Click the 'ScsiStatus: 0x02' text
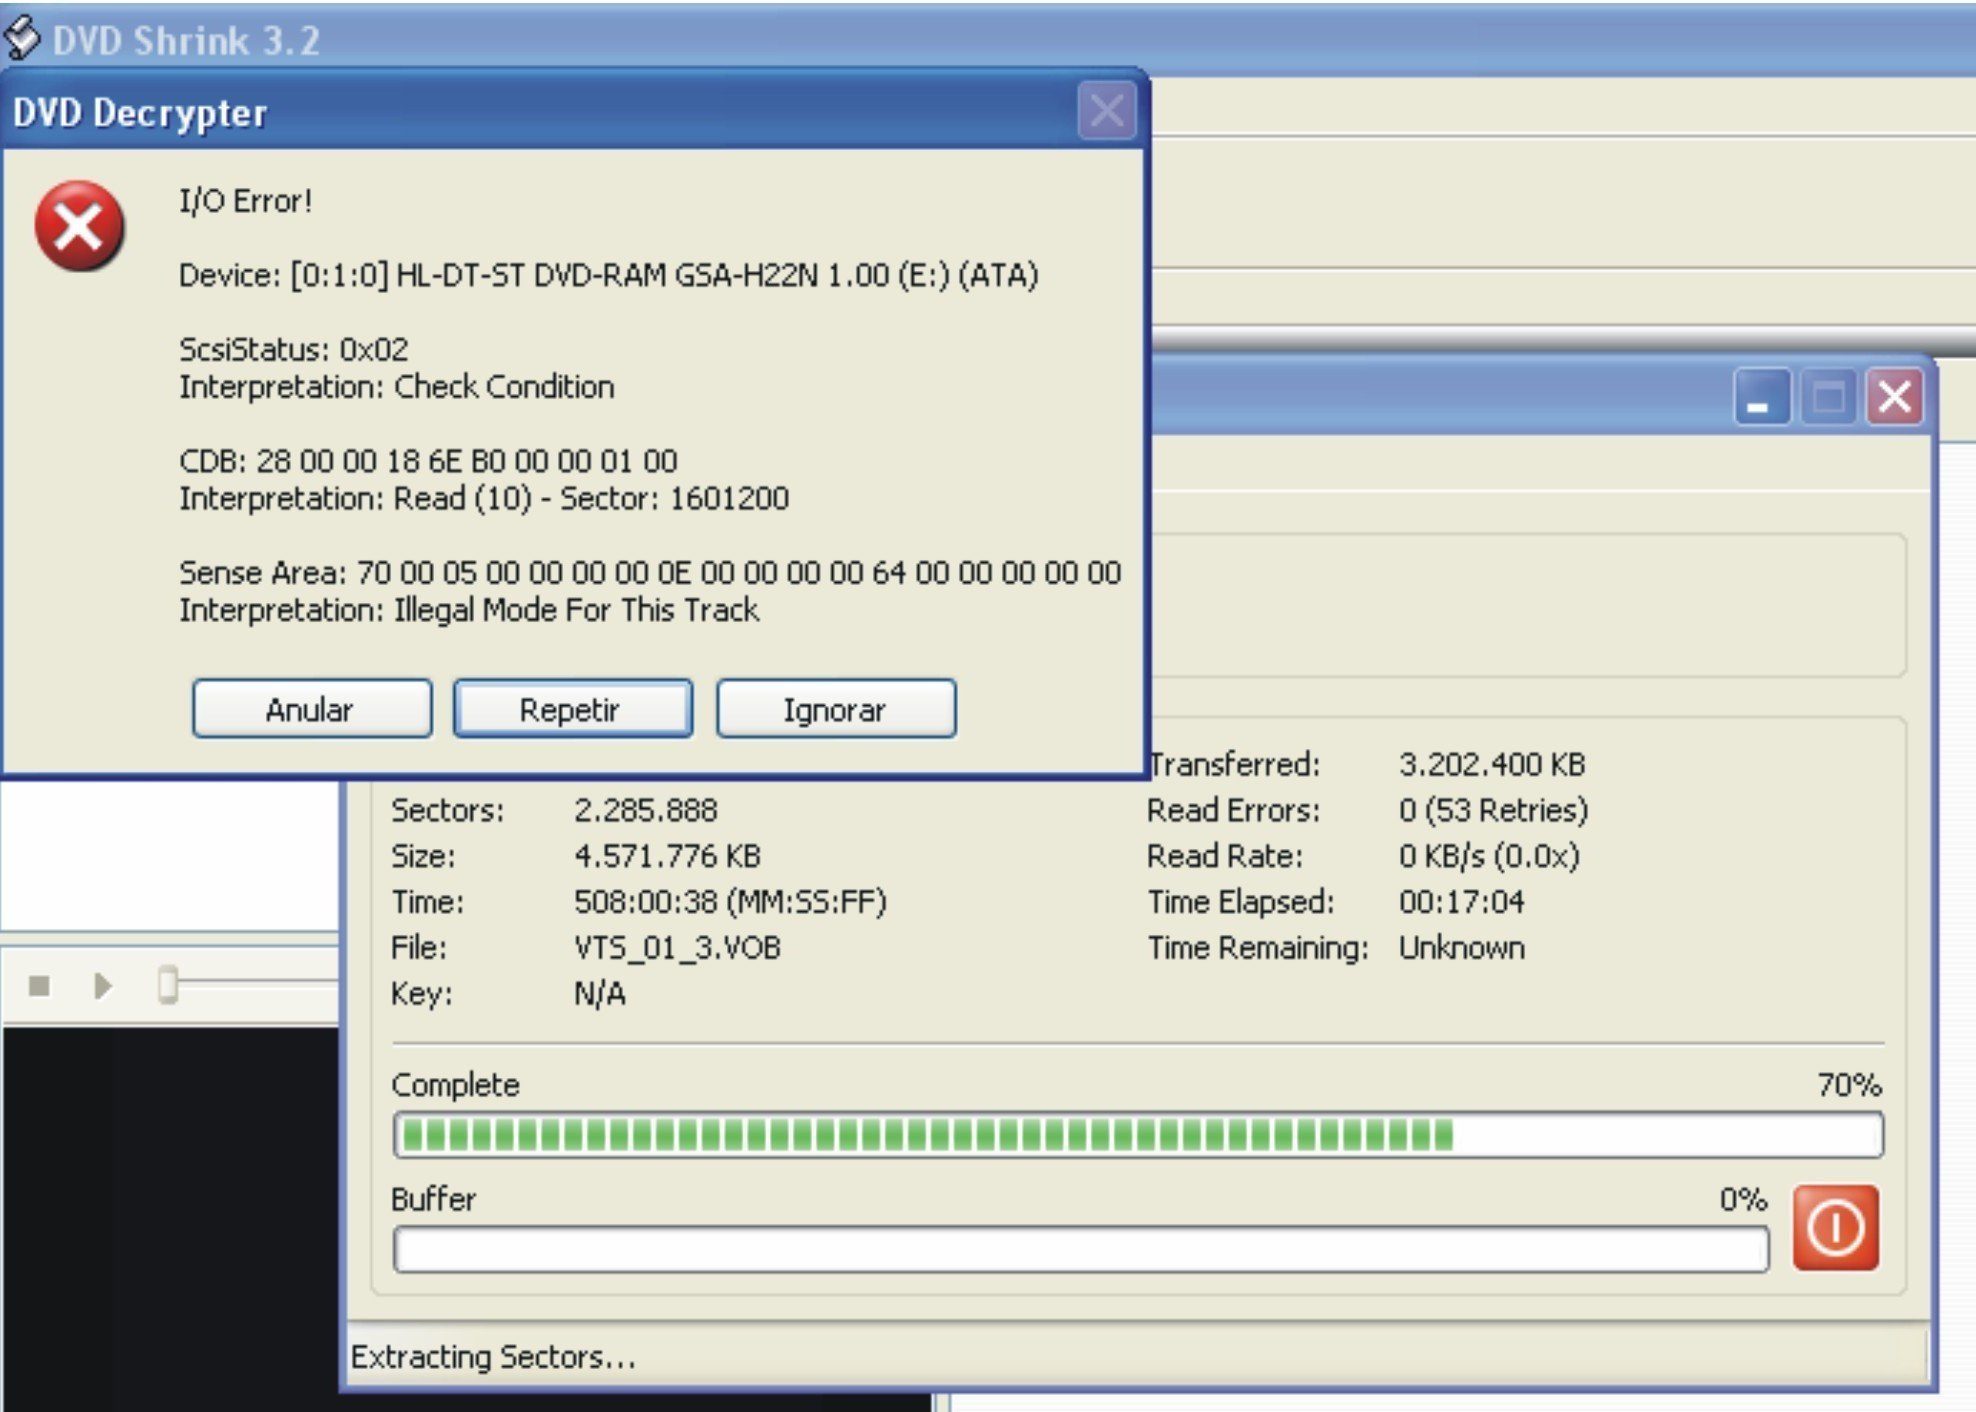 click(x=294, y=349)
